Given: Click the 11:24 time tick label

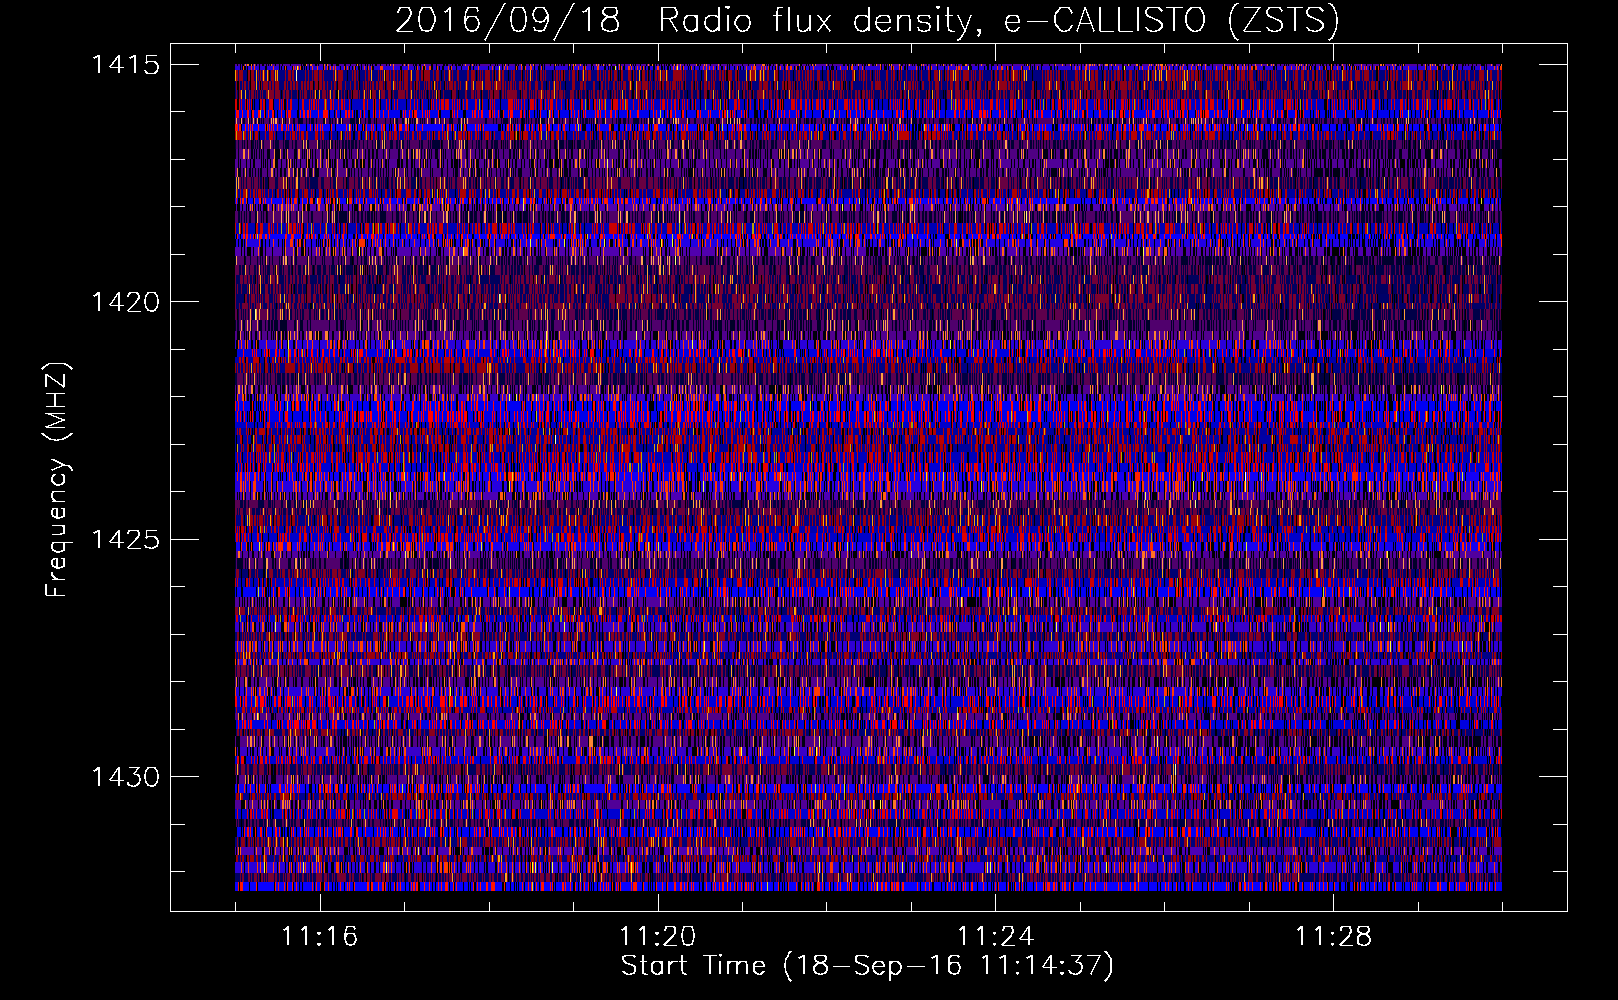Looking at the screenshot, I should coord(995,937).
